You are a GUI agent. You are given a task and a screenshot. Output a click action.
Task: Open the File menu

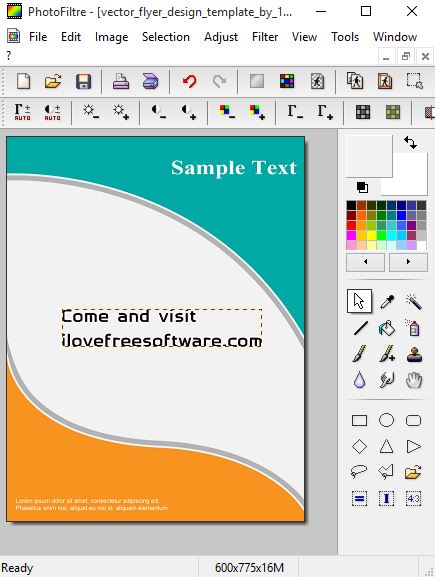[38, 37]
